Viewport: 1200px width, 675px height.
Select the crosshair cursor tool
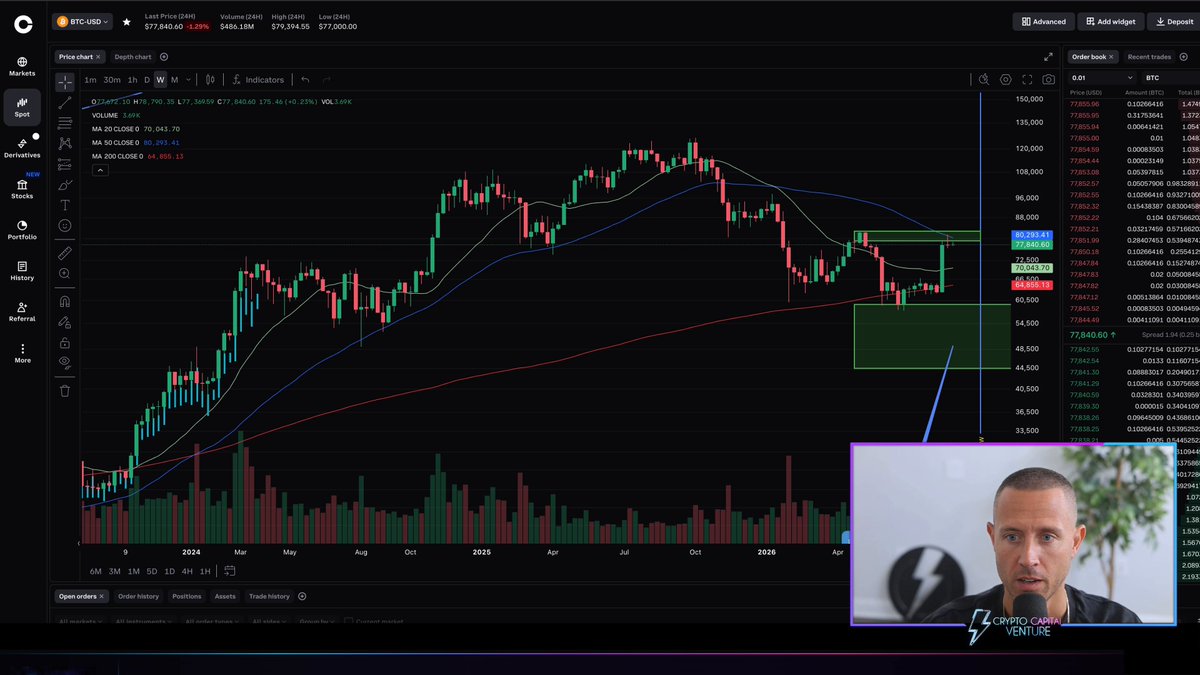point(65,82)
